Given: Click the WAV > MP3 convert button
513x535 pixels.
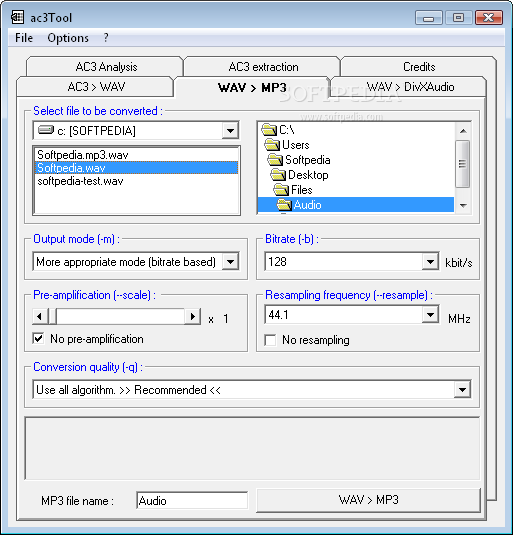Looking at the screenshot, I should point(368,500).
